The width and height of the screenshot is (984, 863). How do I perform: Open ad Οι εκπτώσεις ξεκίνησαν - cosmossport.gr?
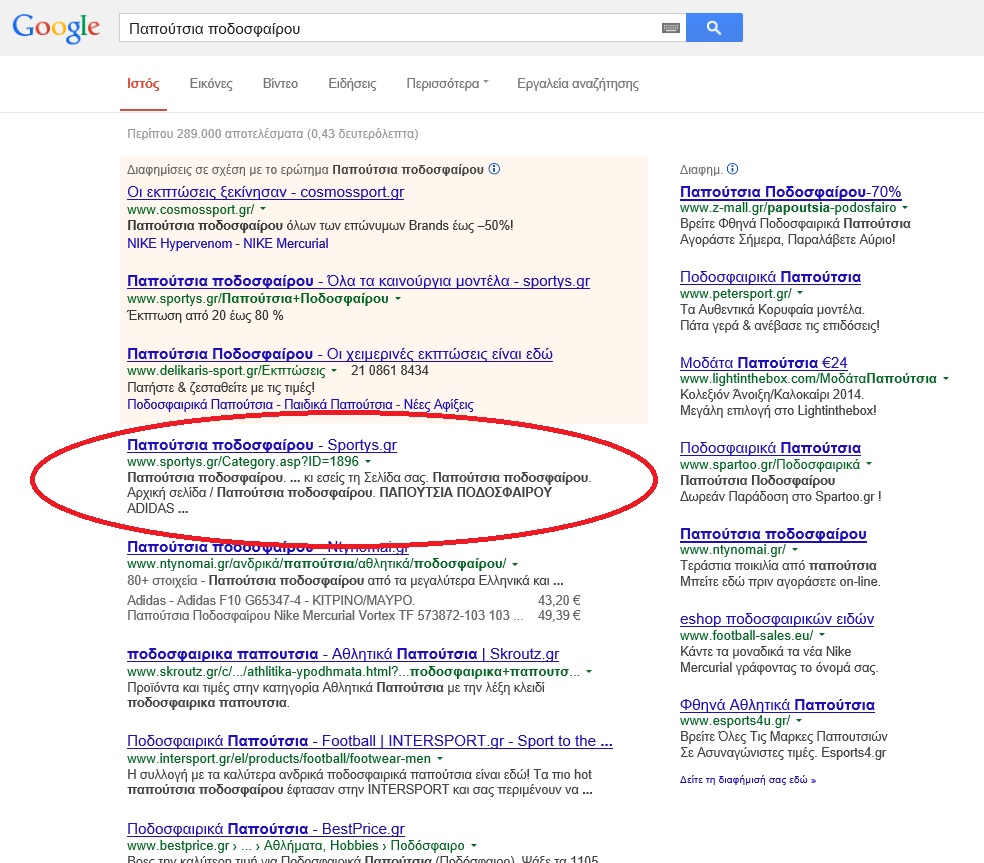point(265,192)
